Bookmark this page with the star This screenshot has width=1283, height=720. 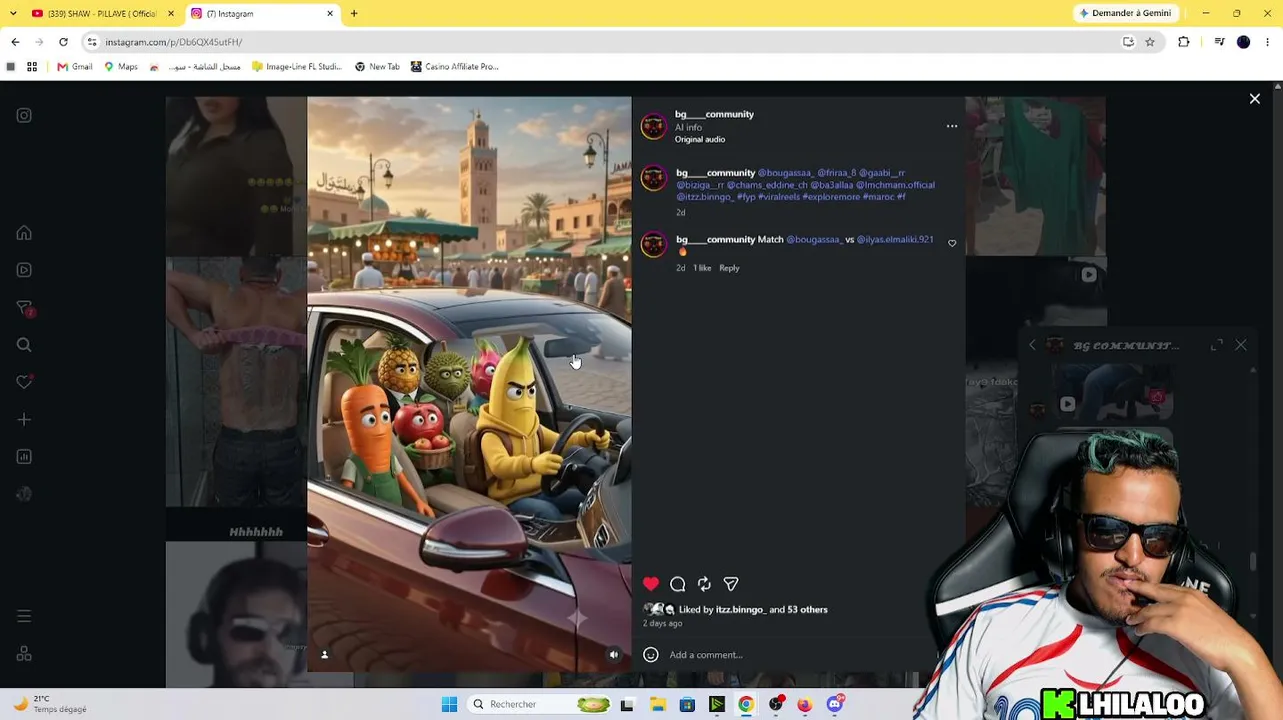coord(1150,42)
